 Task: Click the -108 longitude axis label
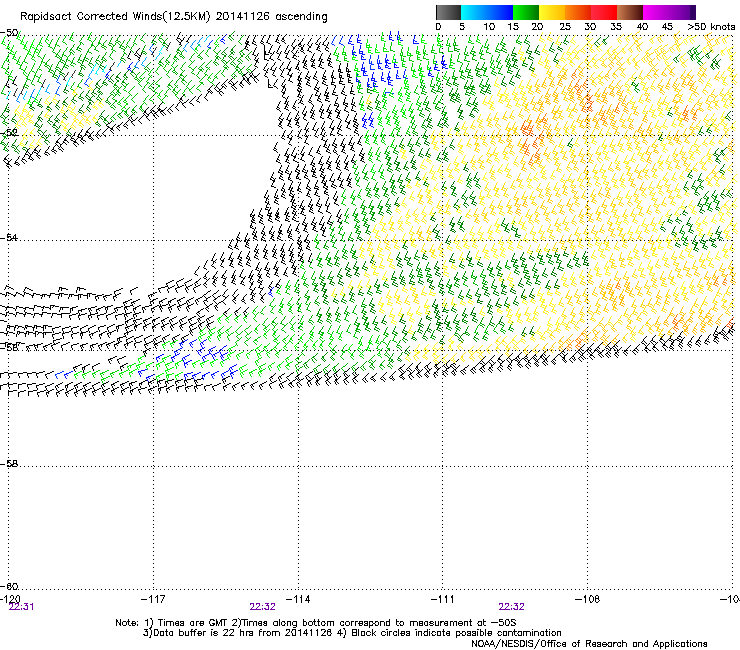(588, 599)
